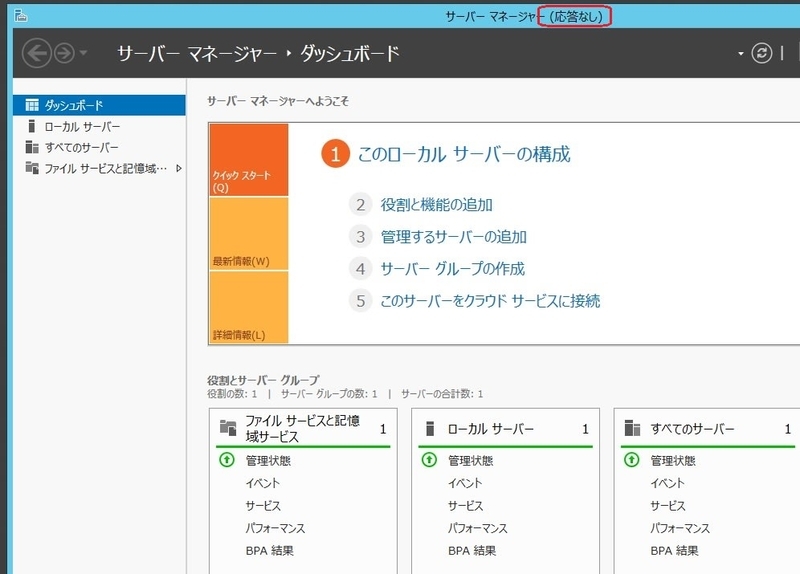This screenshot has width=800, height=574.
Task: Click BPA 結果 in すべてのサーバー tile
Action: (x=674, y=551)
